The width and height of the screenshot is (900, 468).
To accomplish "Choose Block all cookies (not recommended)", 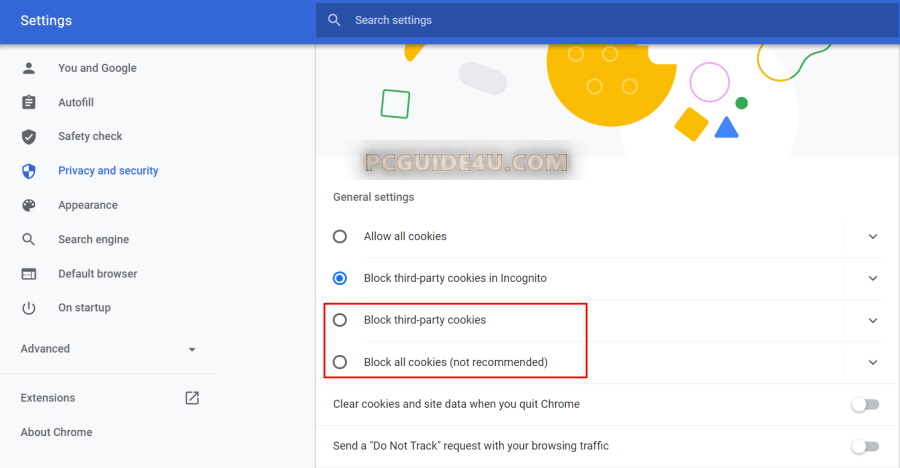I will 340,362.
